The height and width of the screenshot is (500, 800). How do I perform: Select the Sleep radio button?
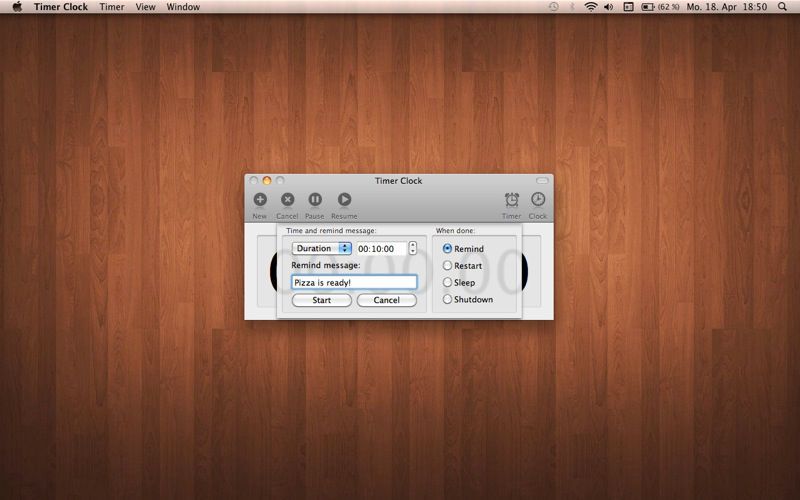(447, 282)
